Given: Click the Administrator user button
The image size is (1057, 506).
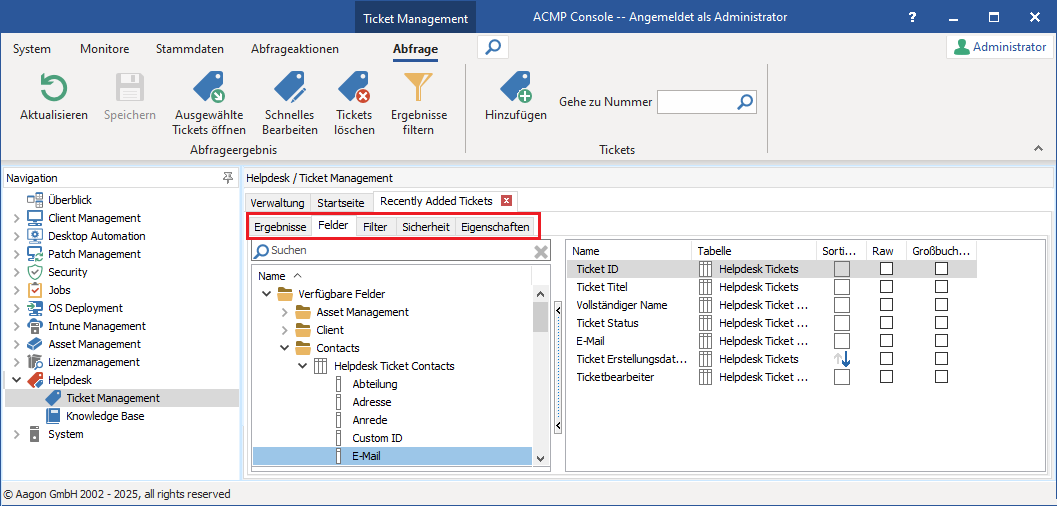Looking at the screenshot, I should 998,47.
